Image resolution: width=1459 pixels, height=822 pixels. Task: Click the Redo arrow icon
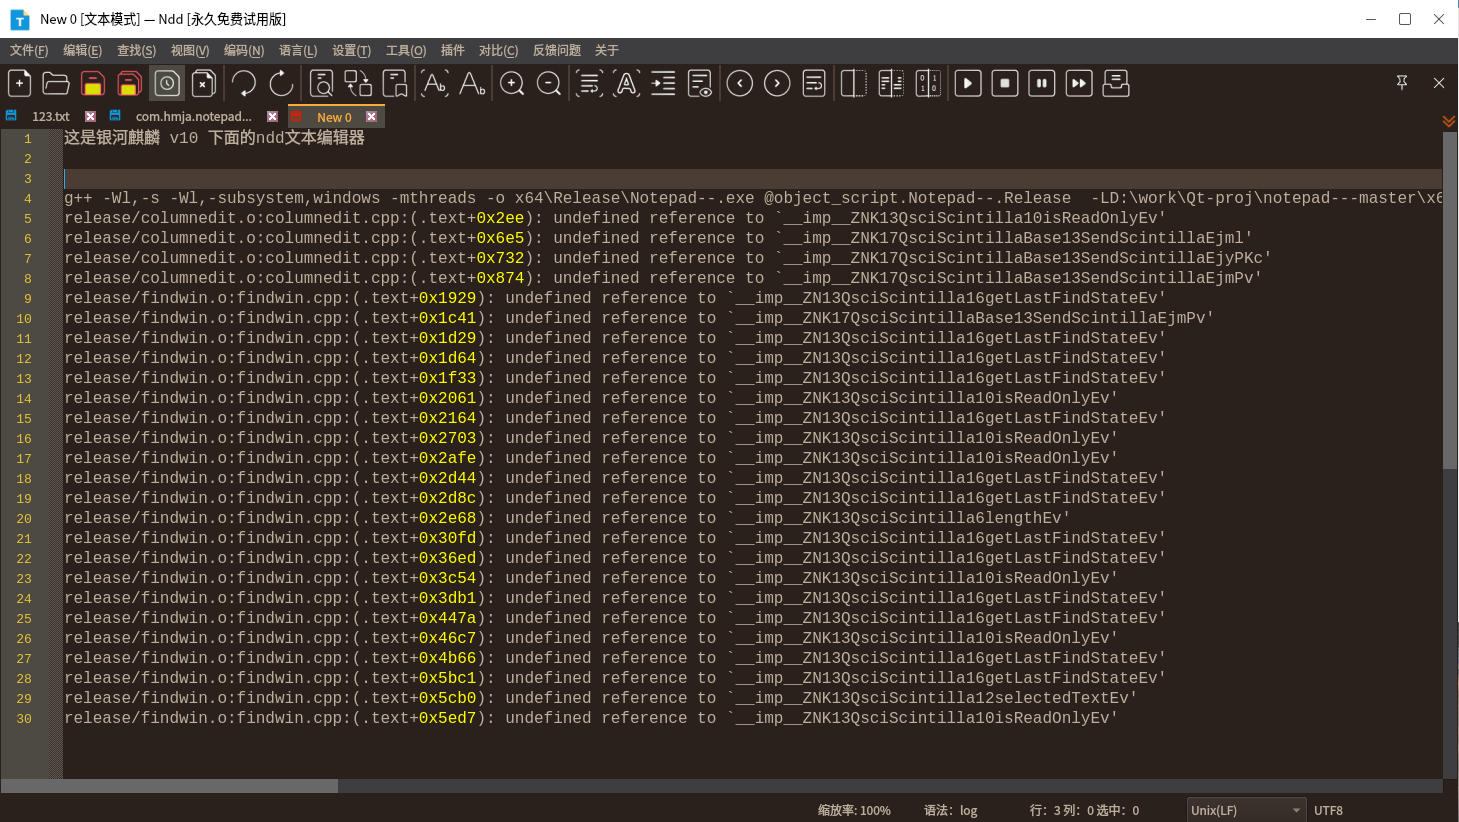[x=281, y=84]
